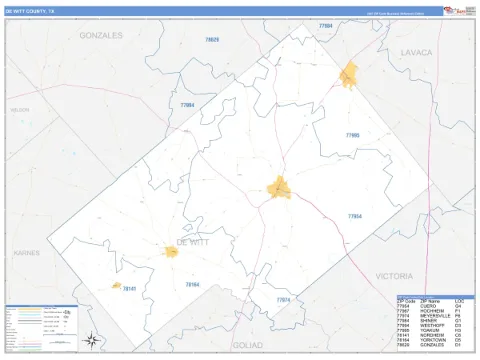Click the 78164 ZIP label on map

click(192, 285)
